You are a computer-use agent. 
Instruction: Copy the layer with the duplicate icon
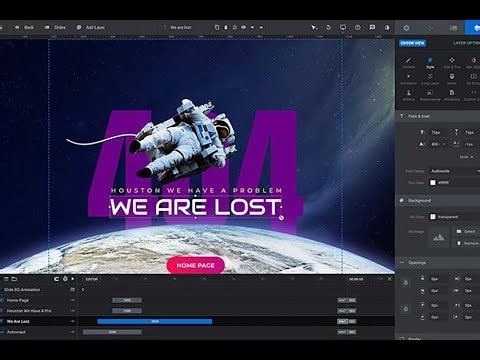click(x=217, y=27)
